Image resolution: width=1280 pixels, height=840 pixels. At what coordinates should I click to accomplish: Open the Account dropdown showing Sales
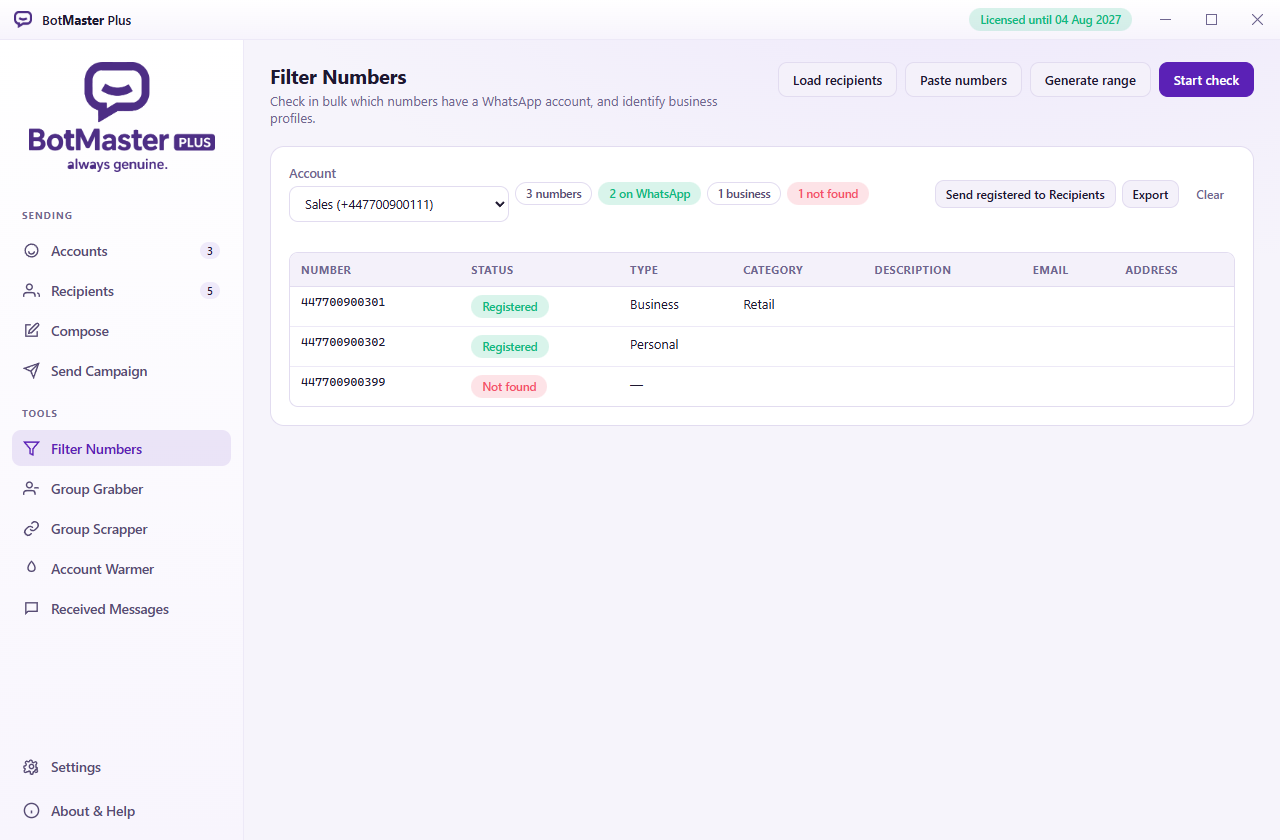399,204
